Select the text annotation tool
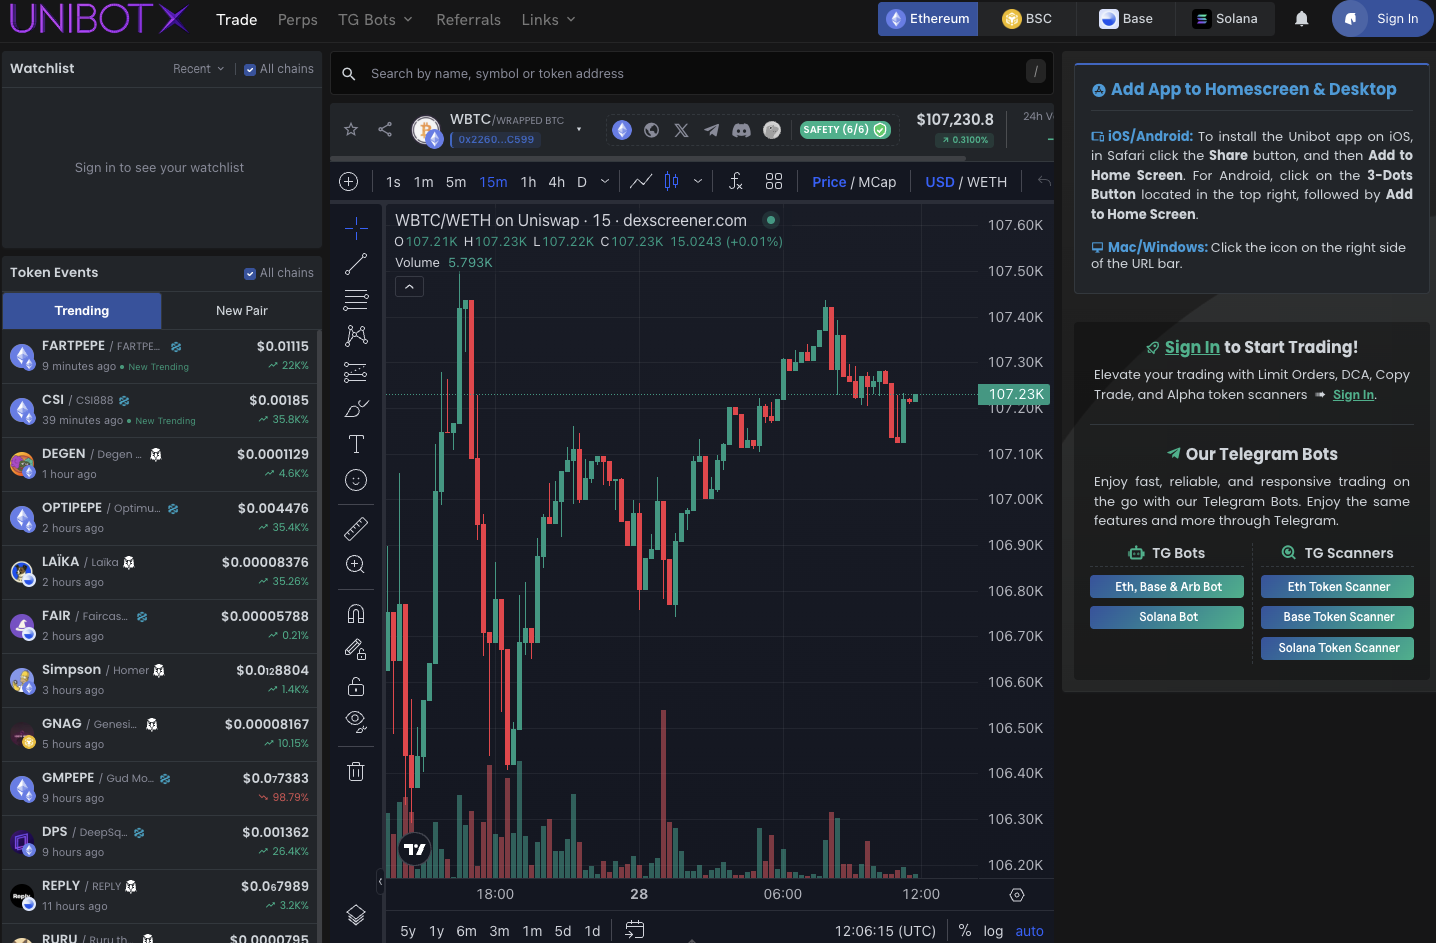1436x943 pixels. (356, 444)
